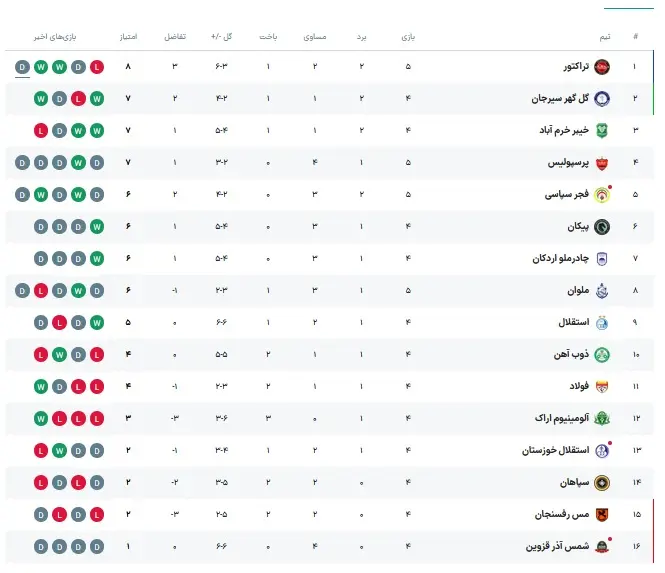Click the Esteghlal blue club logo

(x=602, y=323)
